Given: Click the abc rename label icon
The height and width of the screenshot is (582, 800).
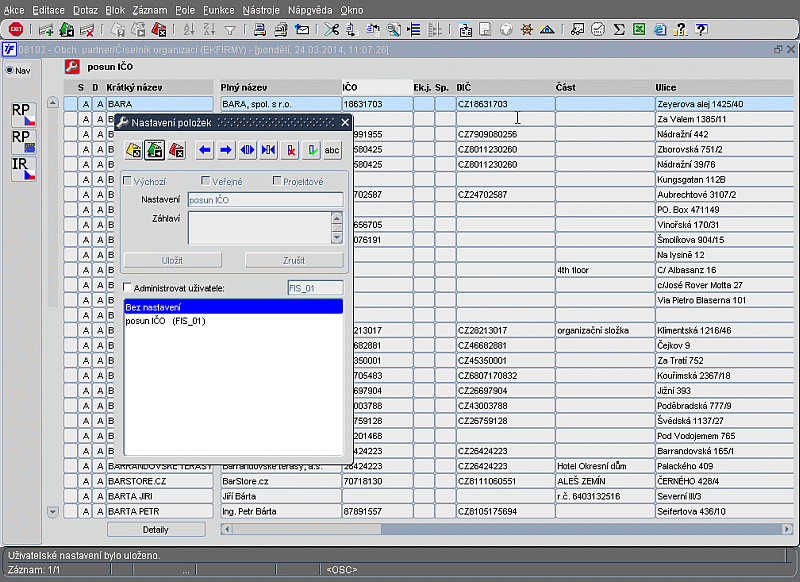Looking at the screenshot, I should [x=332, y=150].
